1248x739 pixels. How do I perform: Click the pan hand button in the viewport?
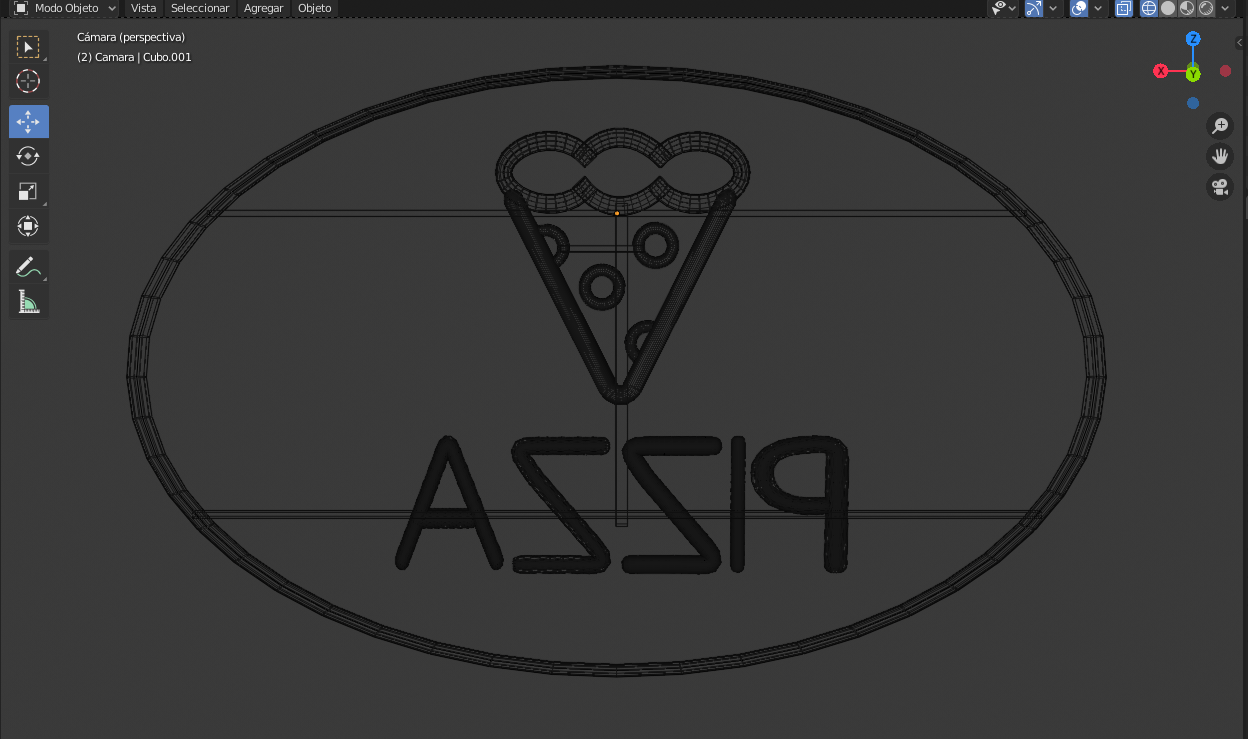[1219, 156]
